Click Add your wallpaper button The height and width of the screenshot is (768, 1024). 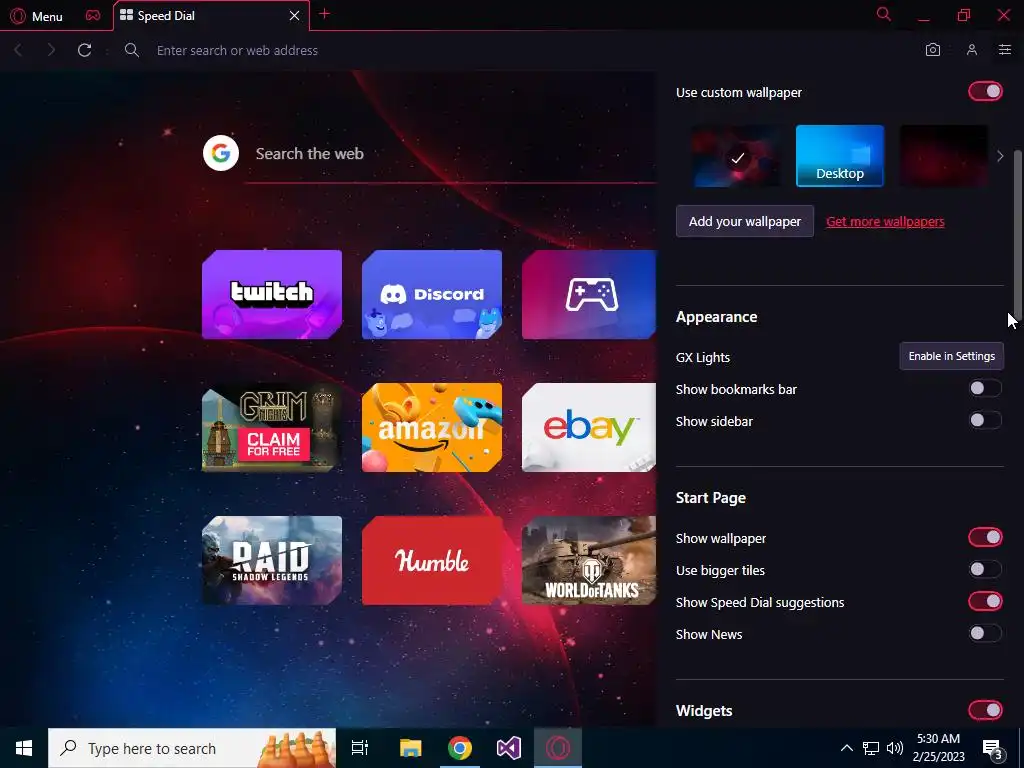[744, 221]
